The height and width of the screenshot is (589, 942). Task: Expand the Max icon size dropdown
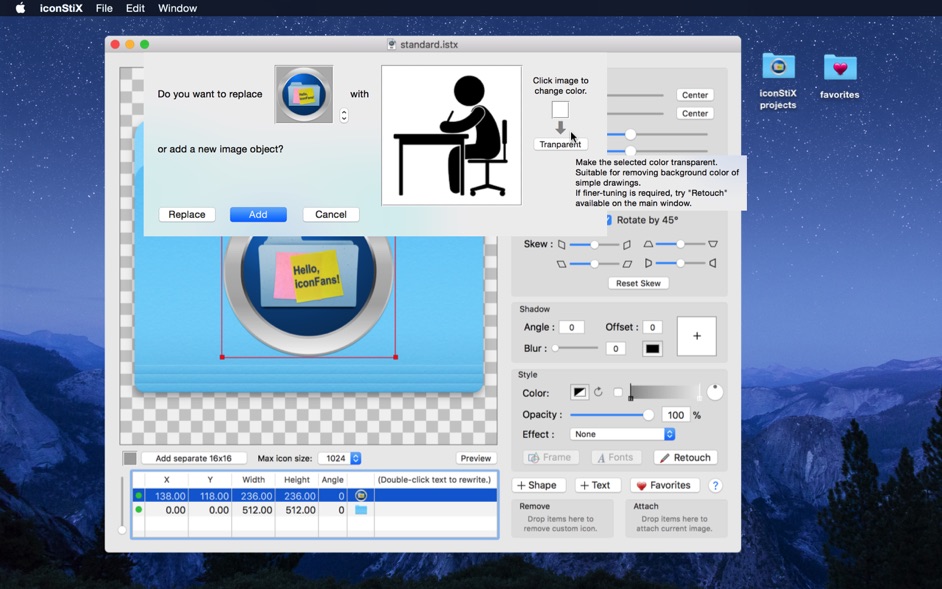coord(340,458)
